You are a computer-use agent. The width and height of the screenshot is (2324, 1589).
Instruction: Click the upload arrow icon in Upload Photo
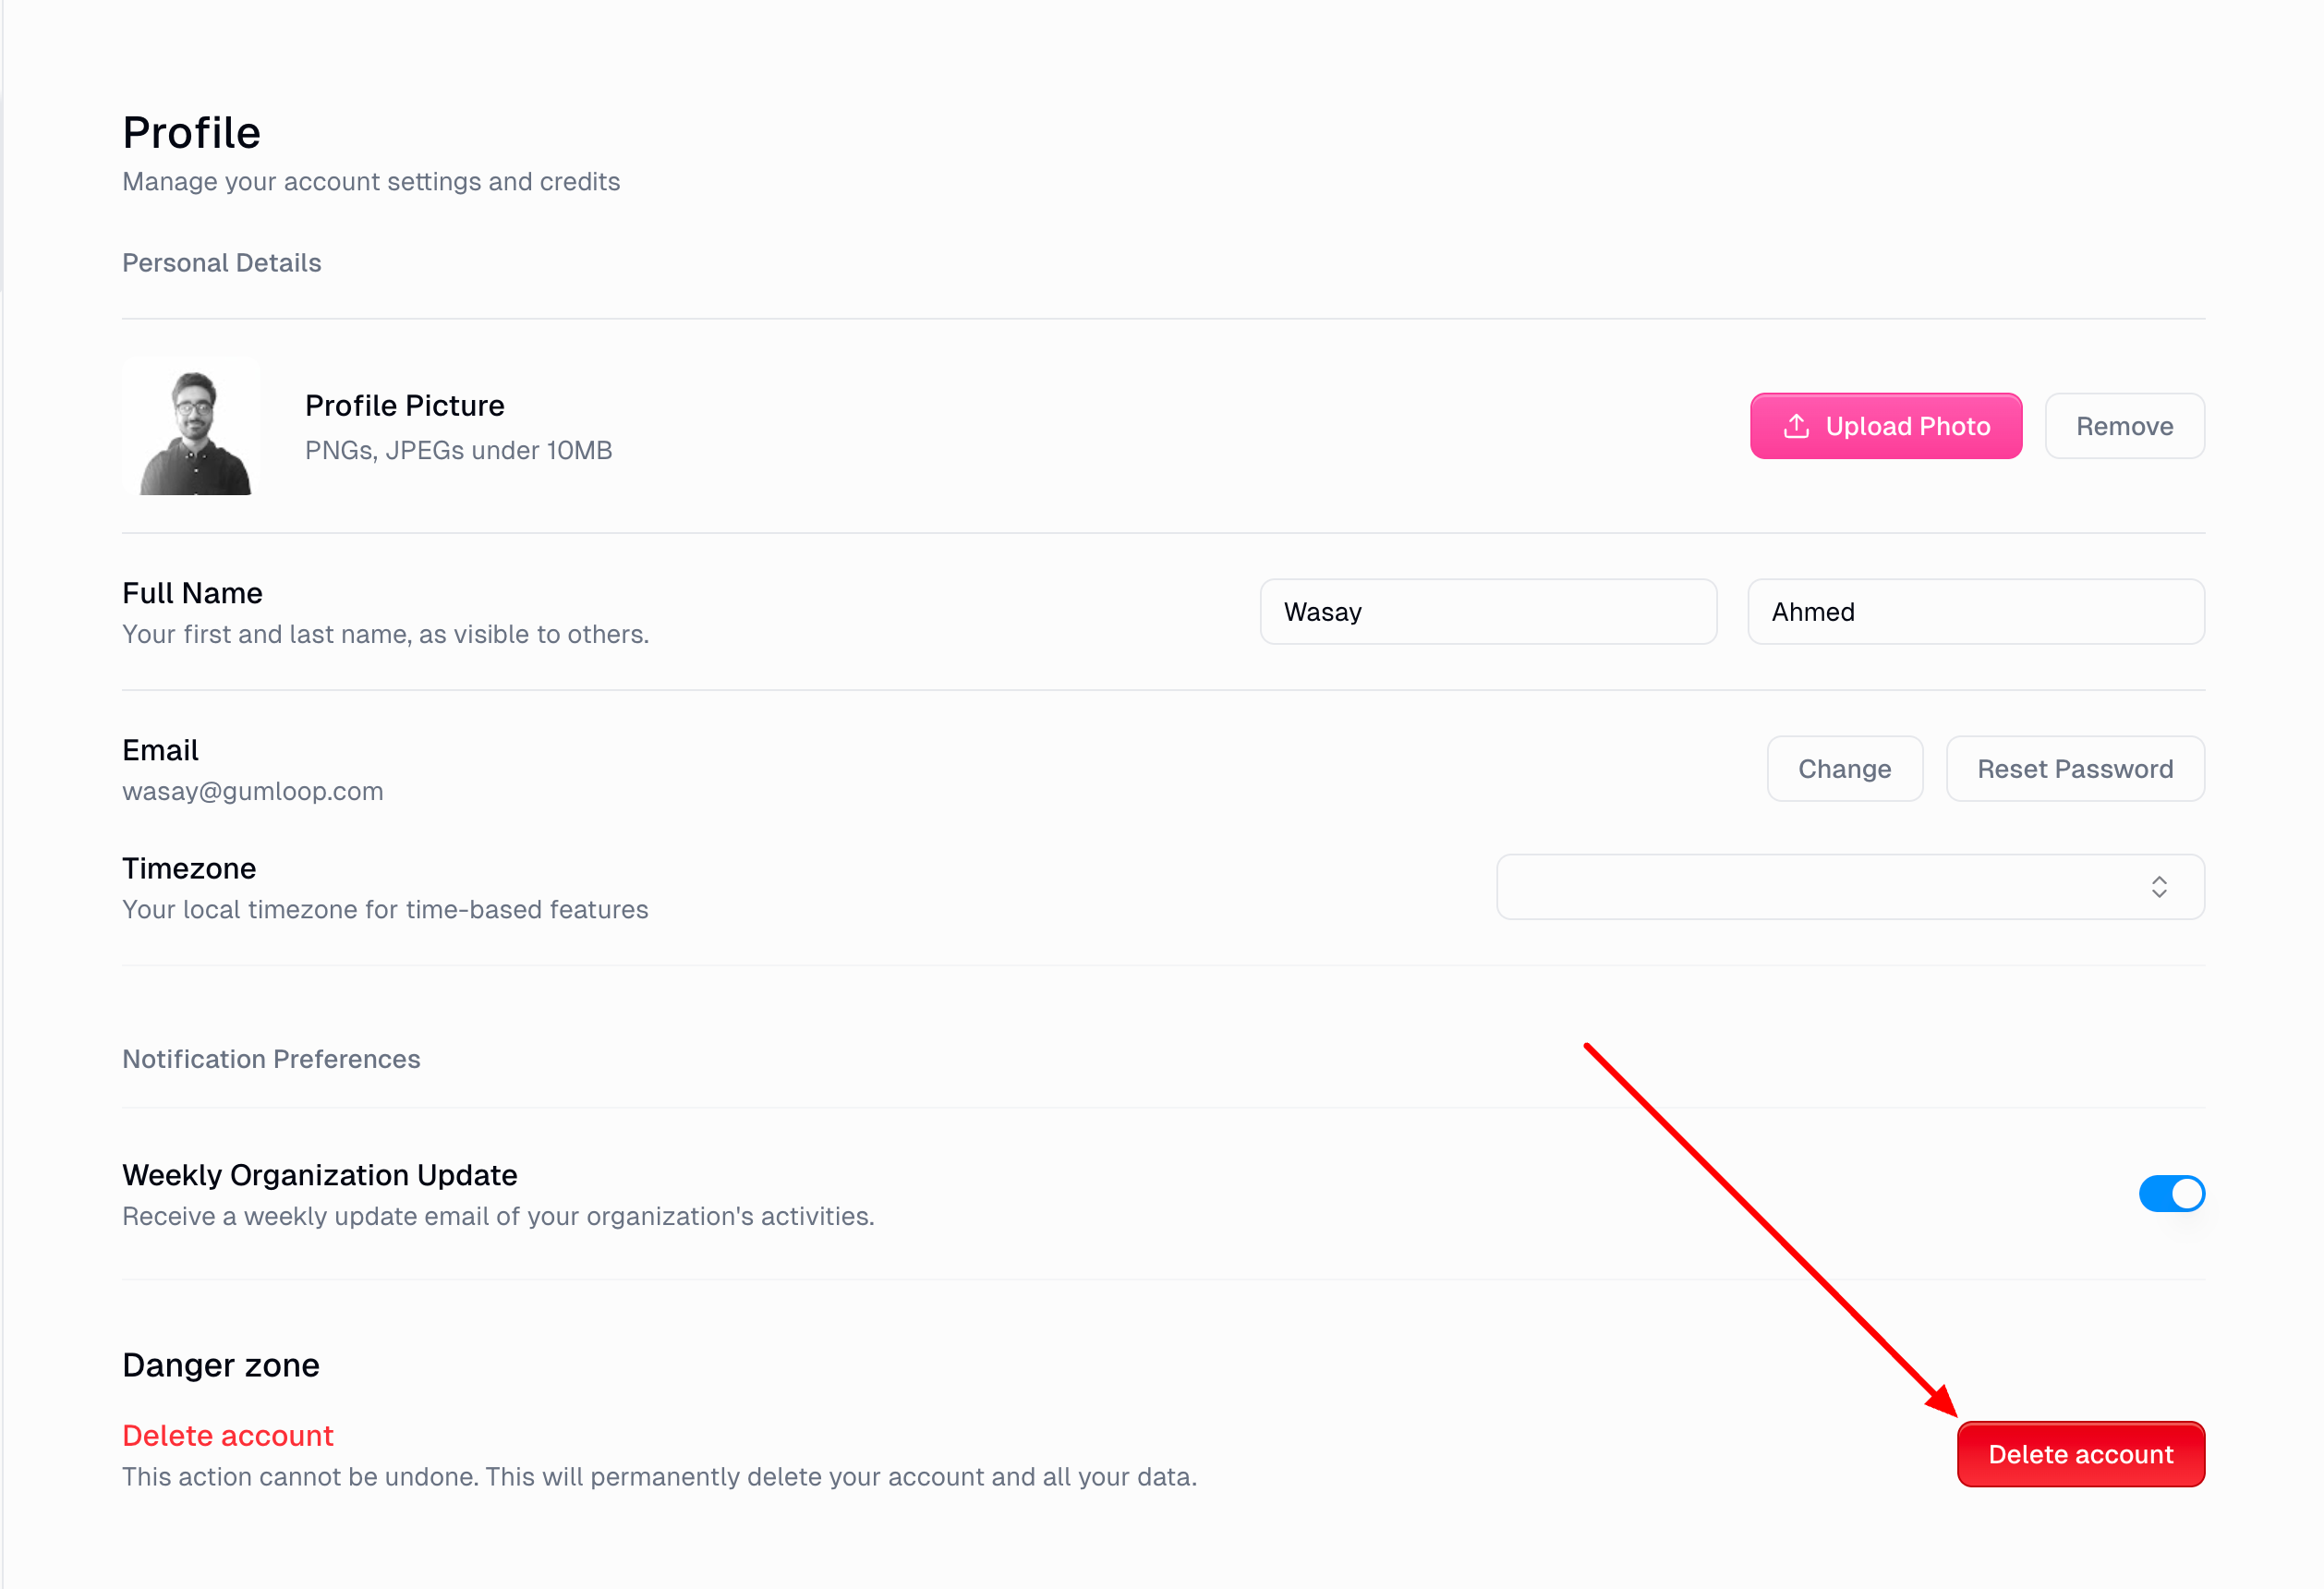point(1796,426)
